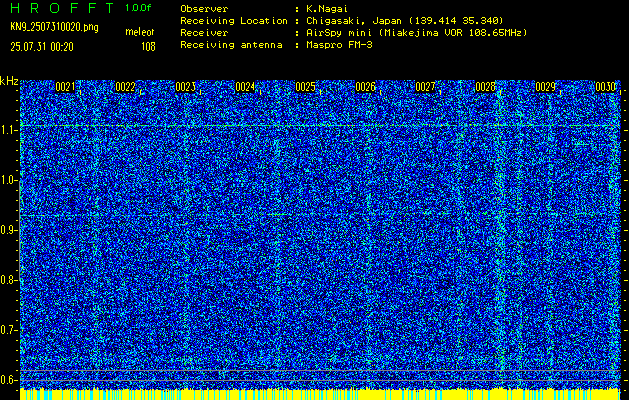629x400 pixels.
Task: Click the timestamp 25.07.31 00:20
Action: 42,47
